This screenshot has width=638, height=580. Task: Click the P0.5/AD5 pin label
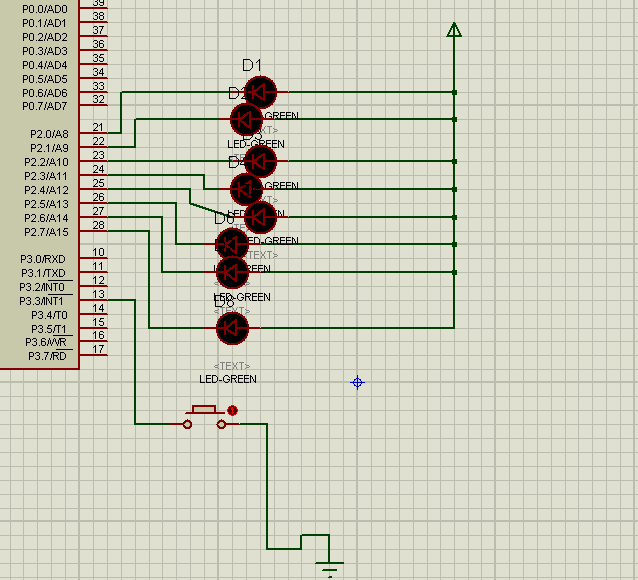(45, 79)
